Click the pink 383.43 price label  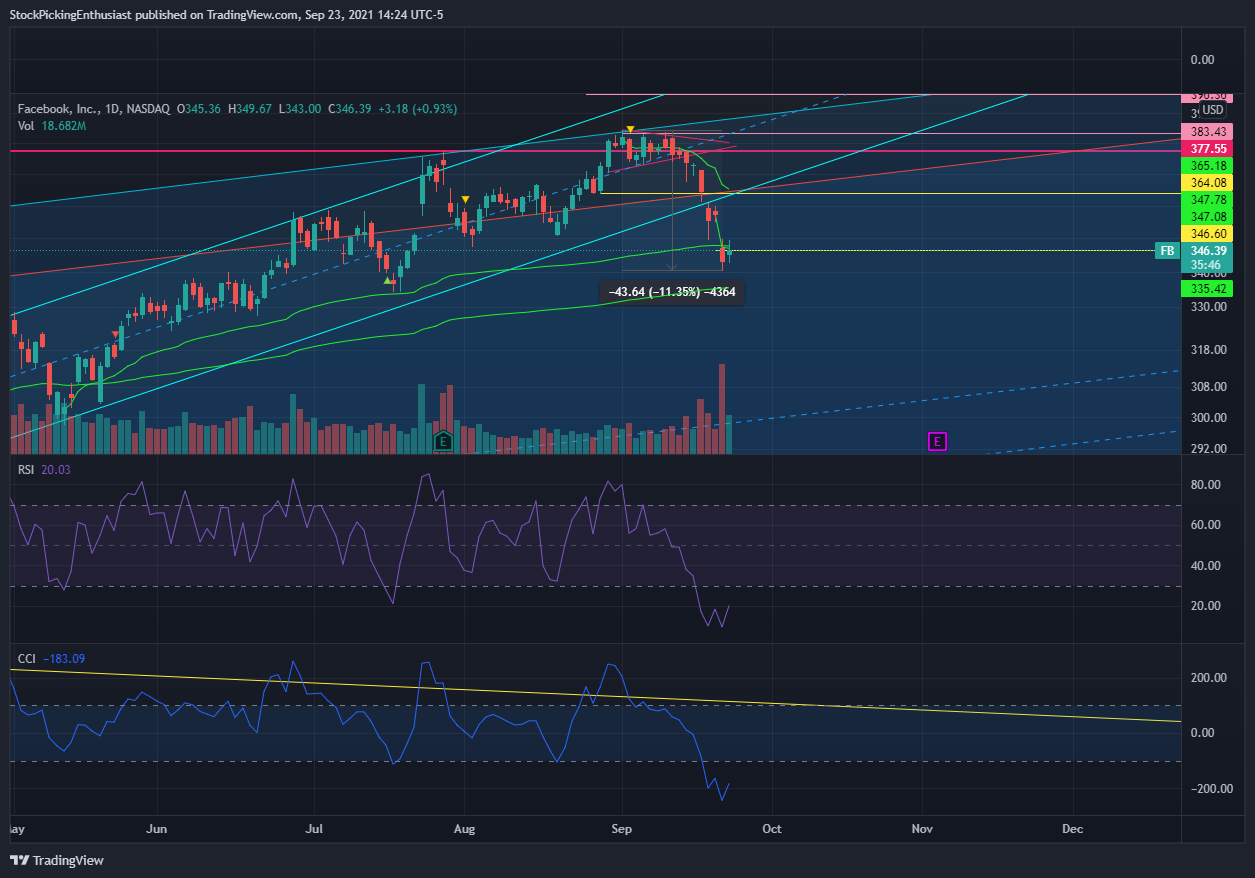click(x=1206, y=132)
